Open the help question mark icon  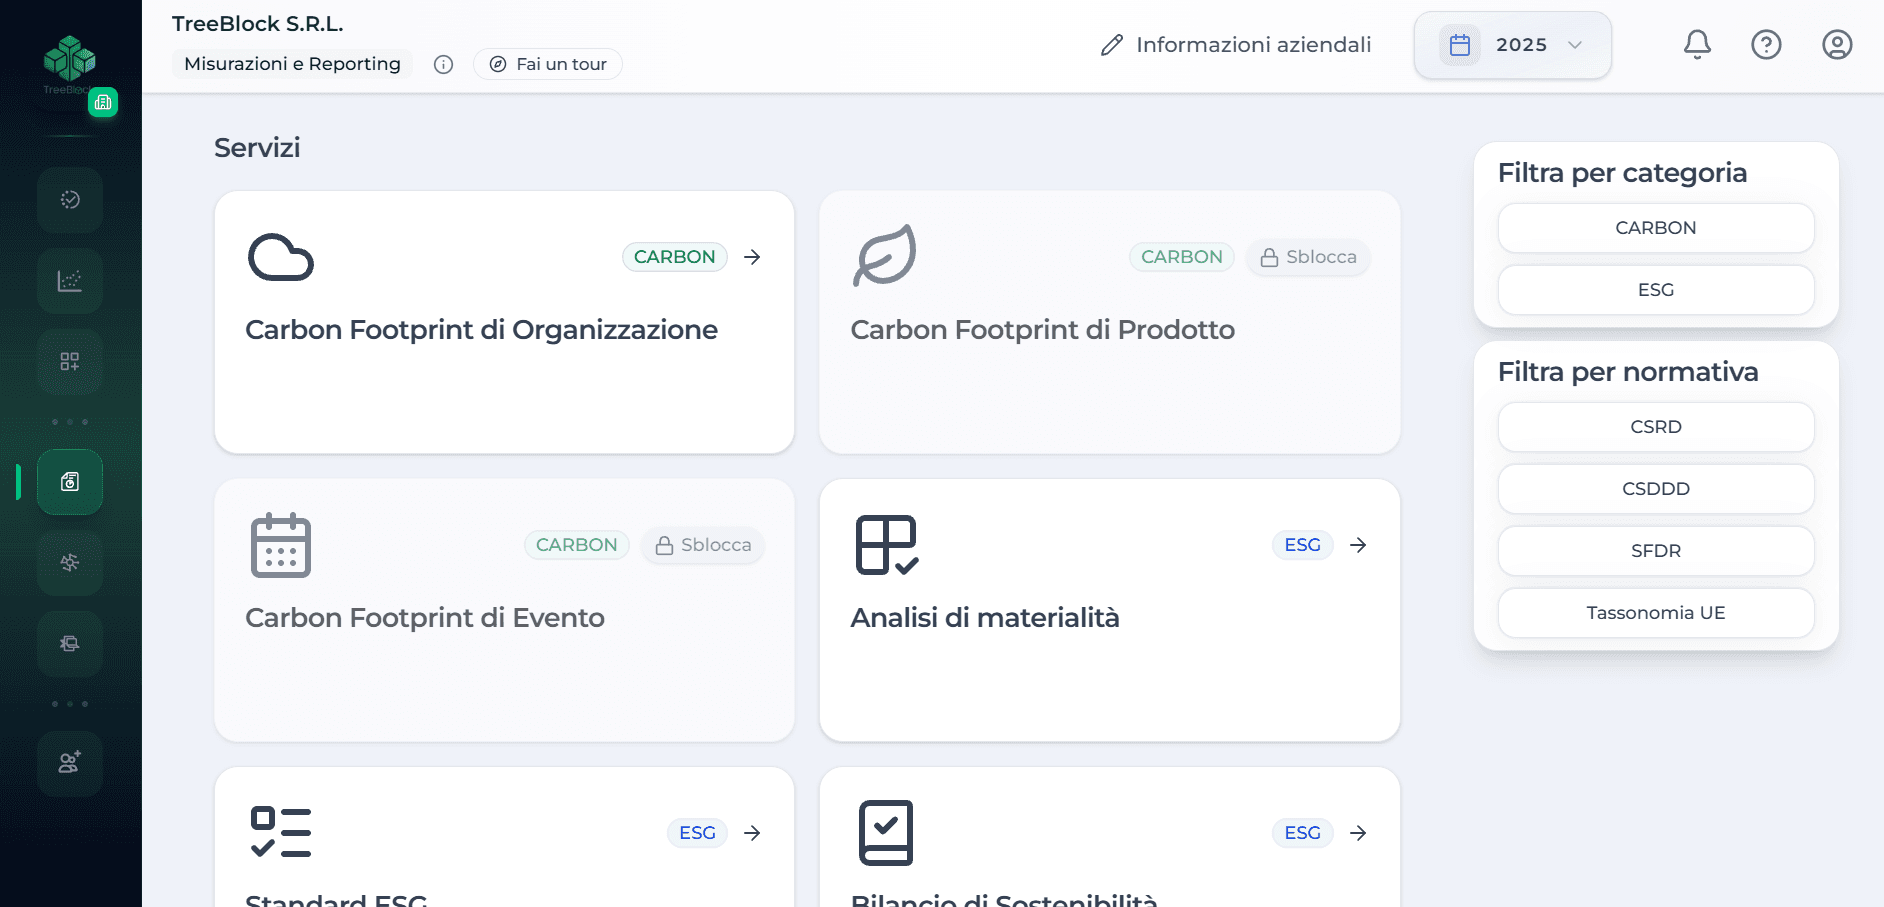[x=1766, y=45]
